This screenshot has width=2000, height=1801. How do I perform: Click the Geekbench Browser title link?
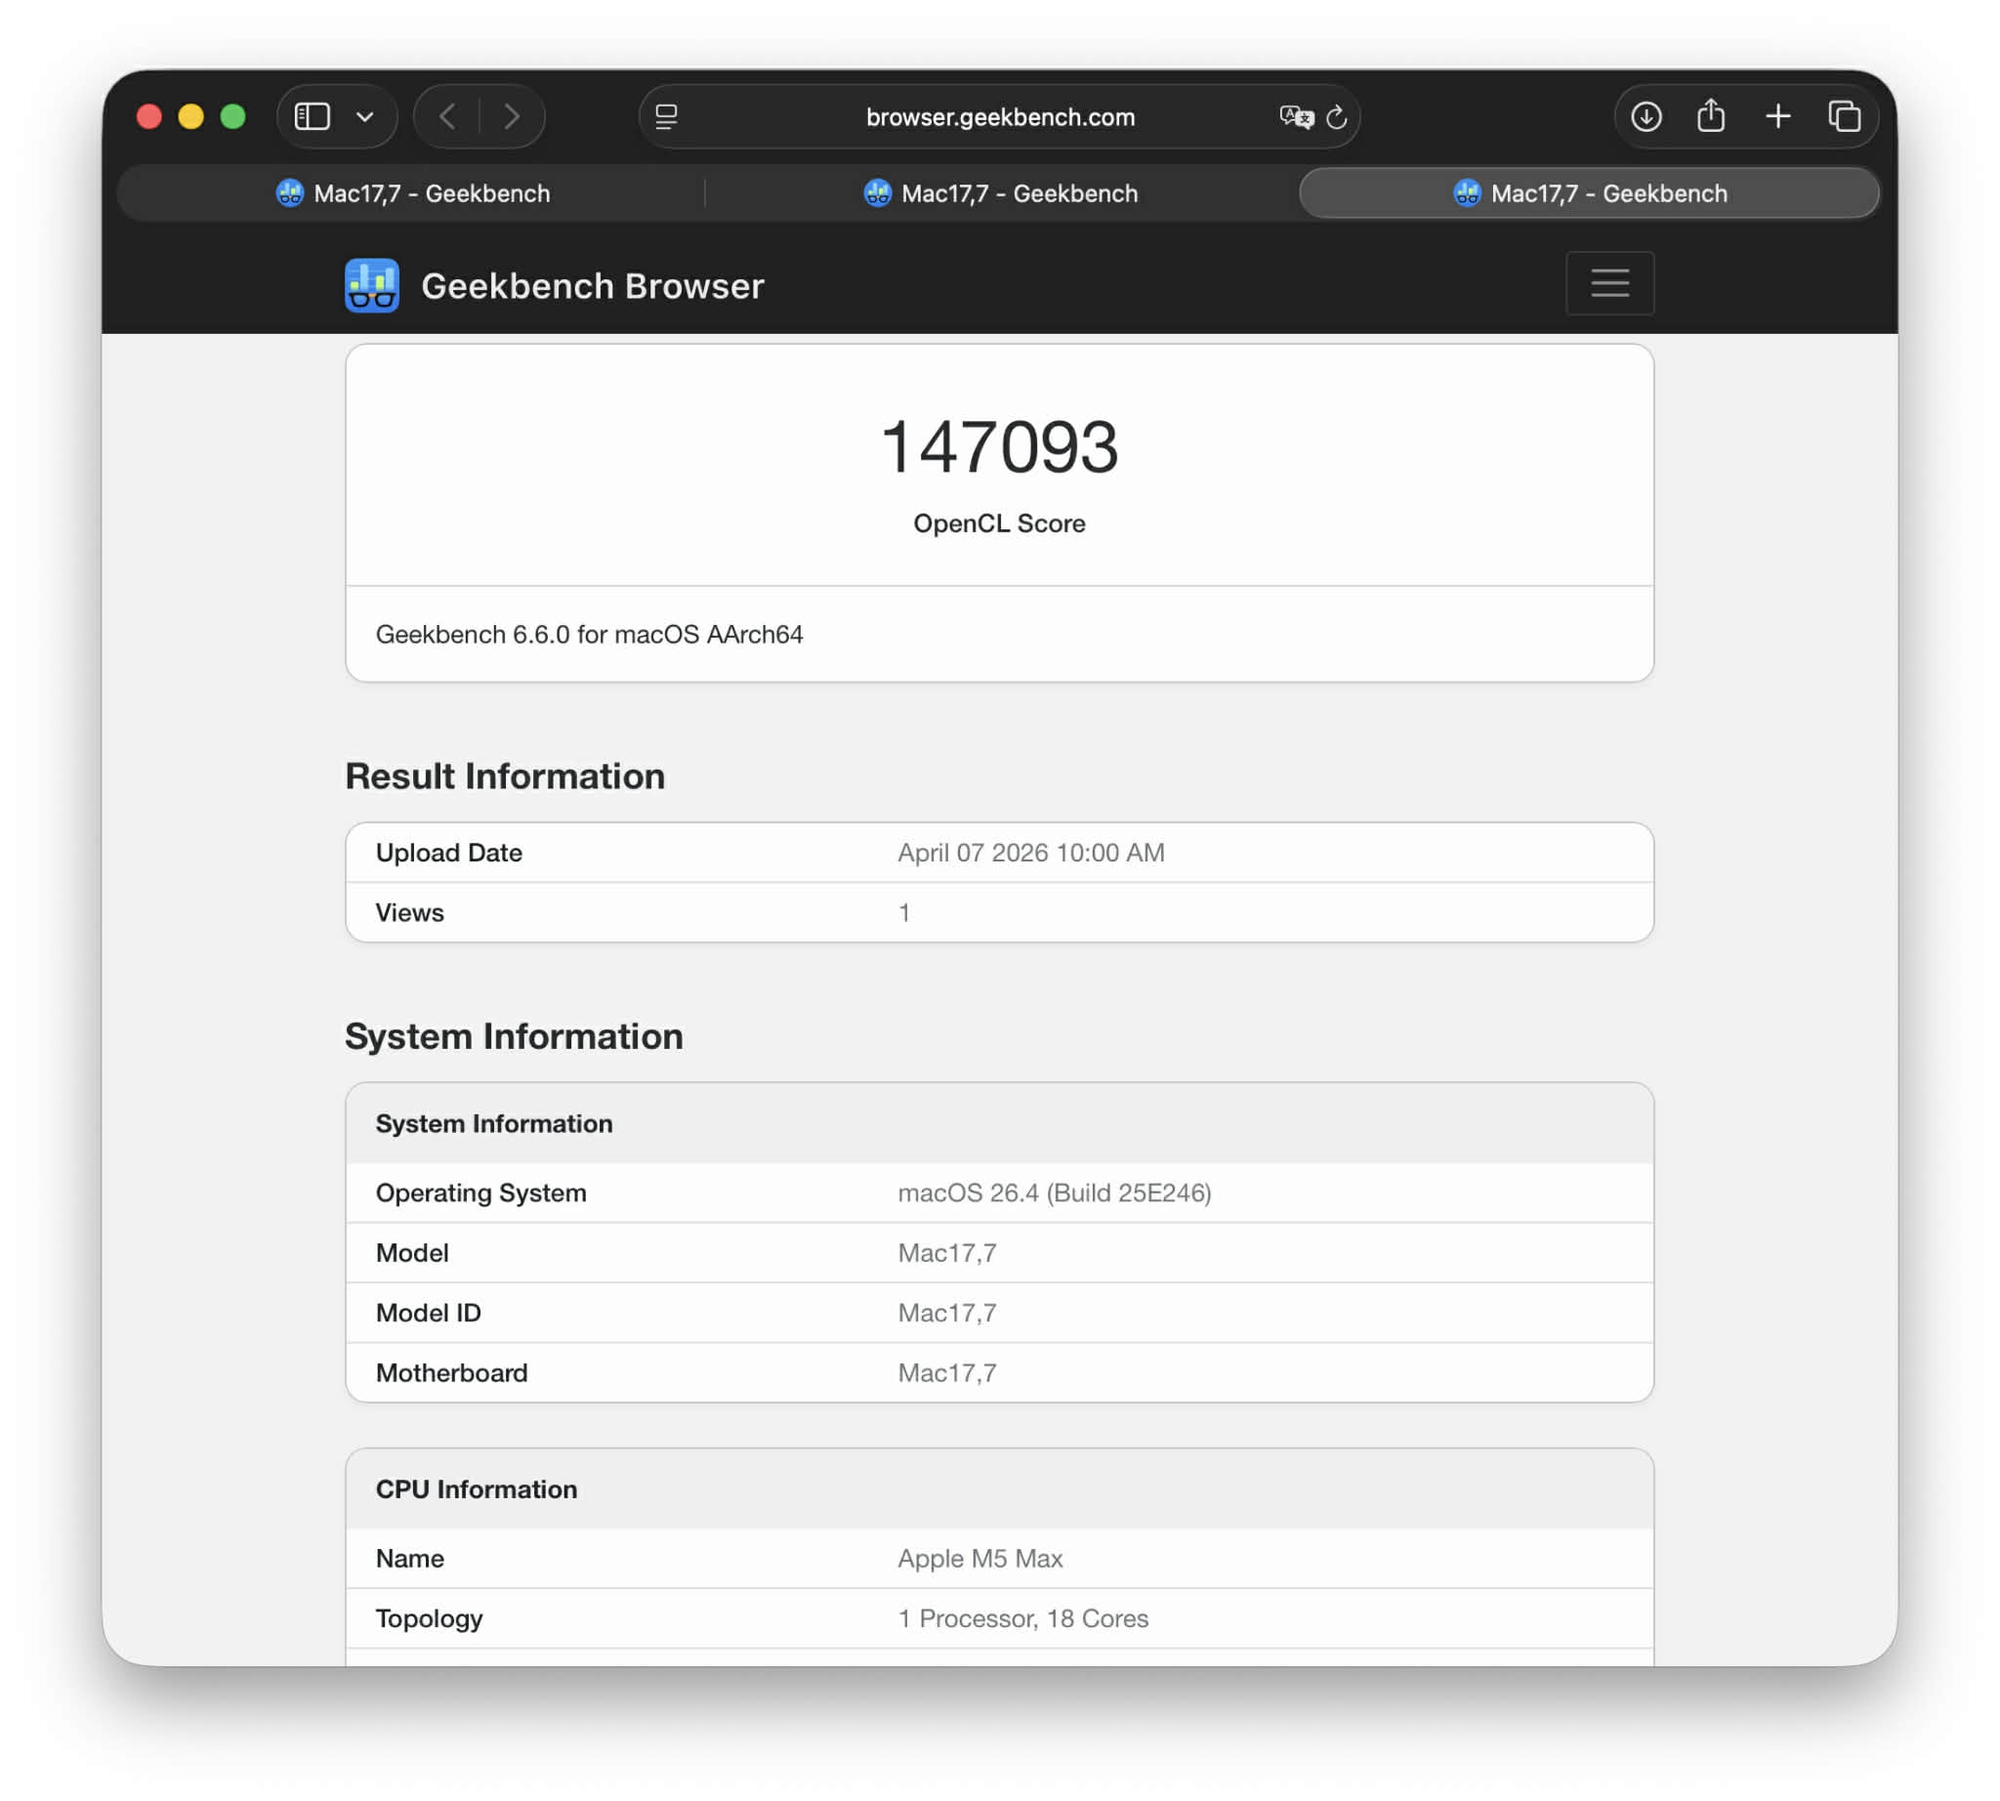pos(592,286)
